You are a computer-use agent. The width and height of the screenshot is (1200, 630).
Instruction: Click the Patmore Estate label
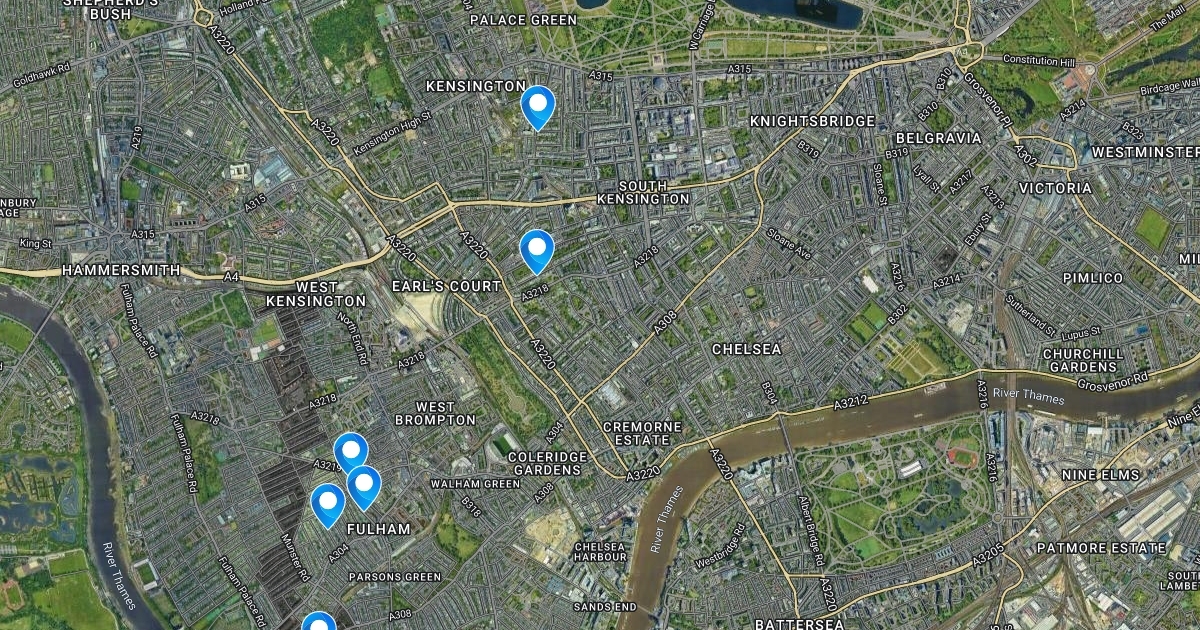(x=1100, y=548)
